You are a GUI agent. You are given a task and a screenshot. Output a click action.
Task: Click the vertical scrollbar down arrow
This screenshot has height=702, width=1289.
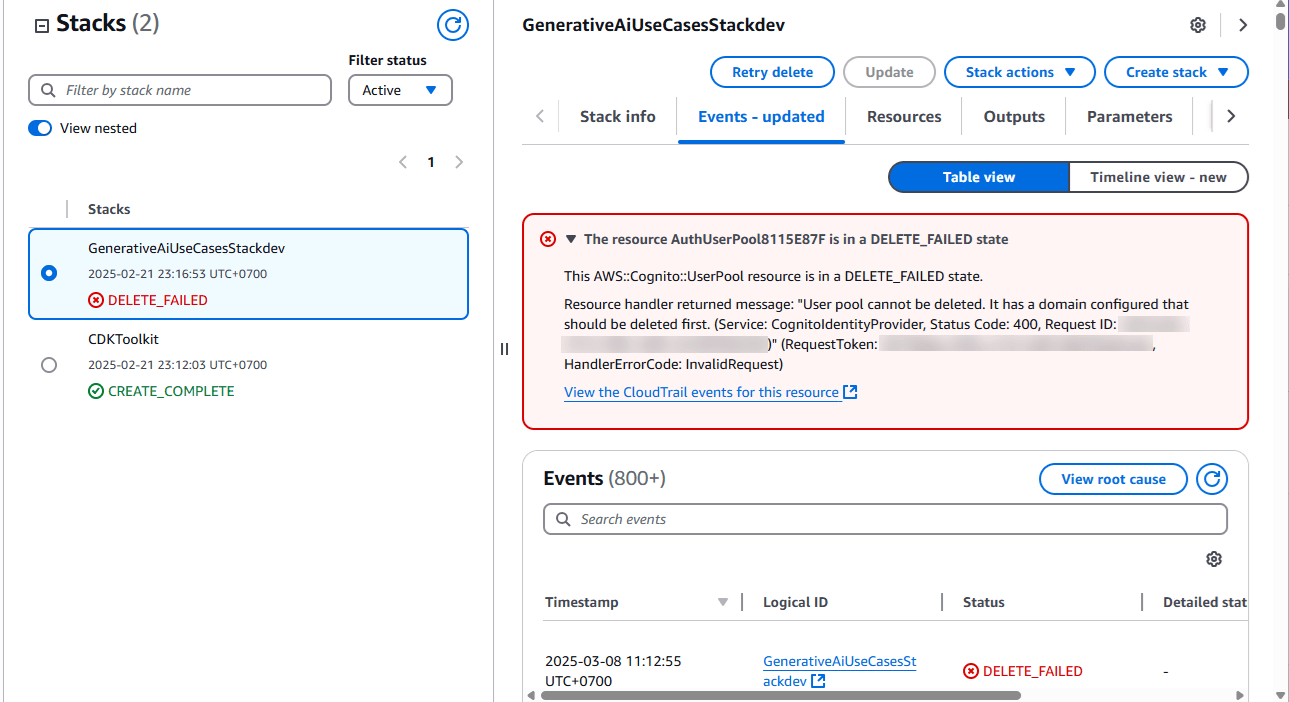click(x=1281, y=695)
